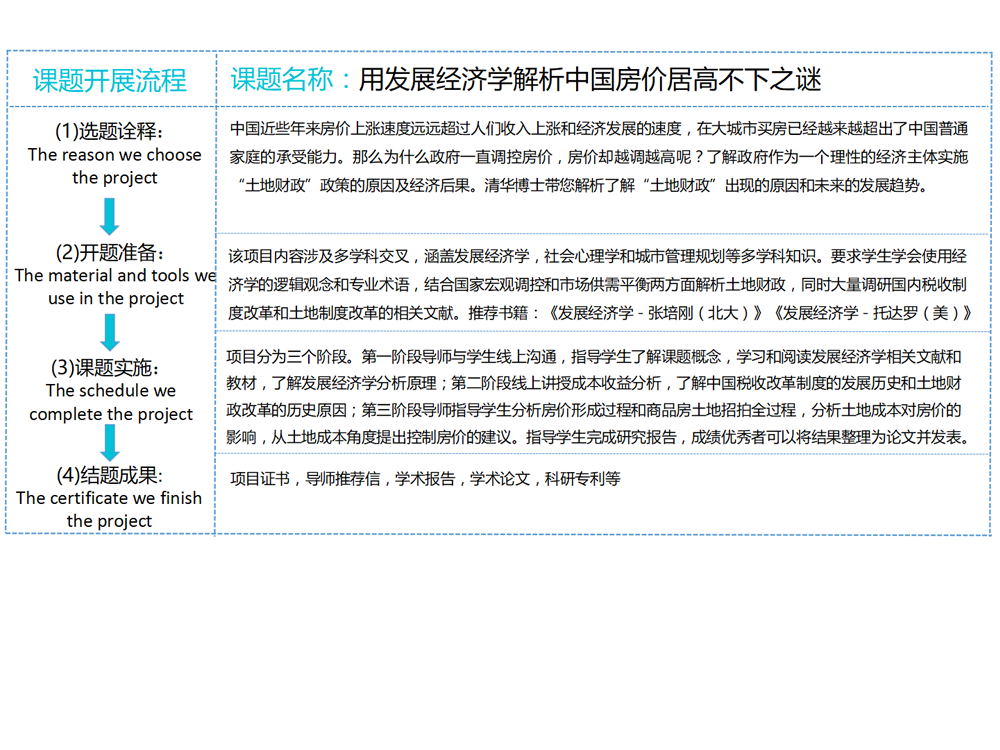Click the 课题名称 label in the header

[282, 79]
